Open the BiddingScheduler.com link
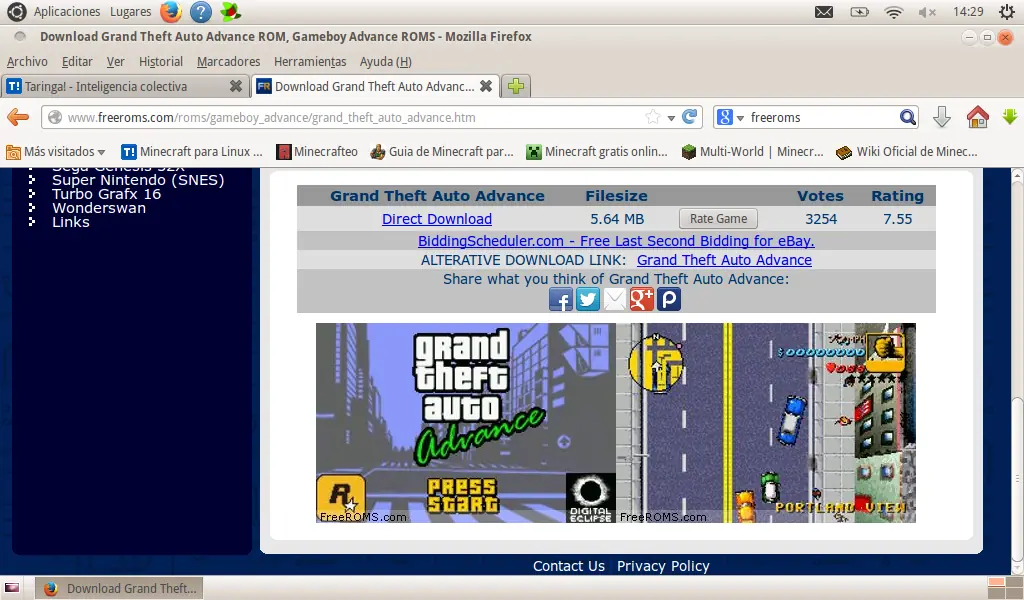The image size is (1024, 600). pos(616,241)
